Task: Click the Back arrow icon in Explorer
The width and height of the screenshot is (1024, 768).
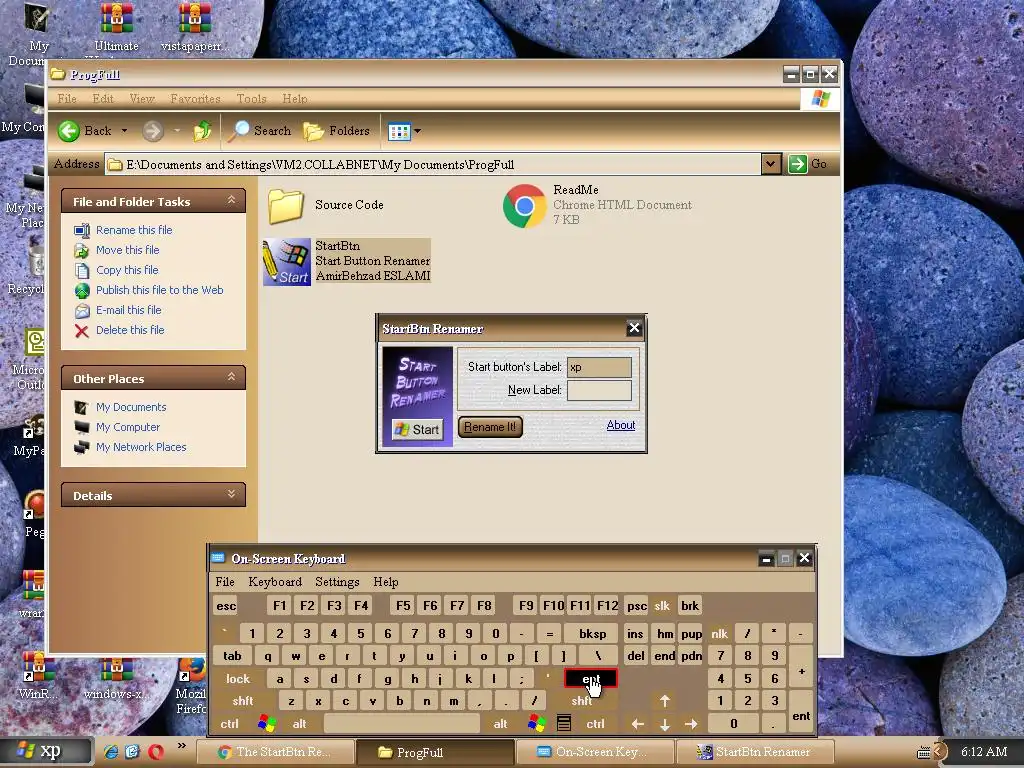Action: coord(69,131)
